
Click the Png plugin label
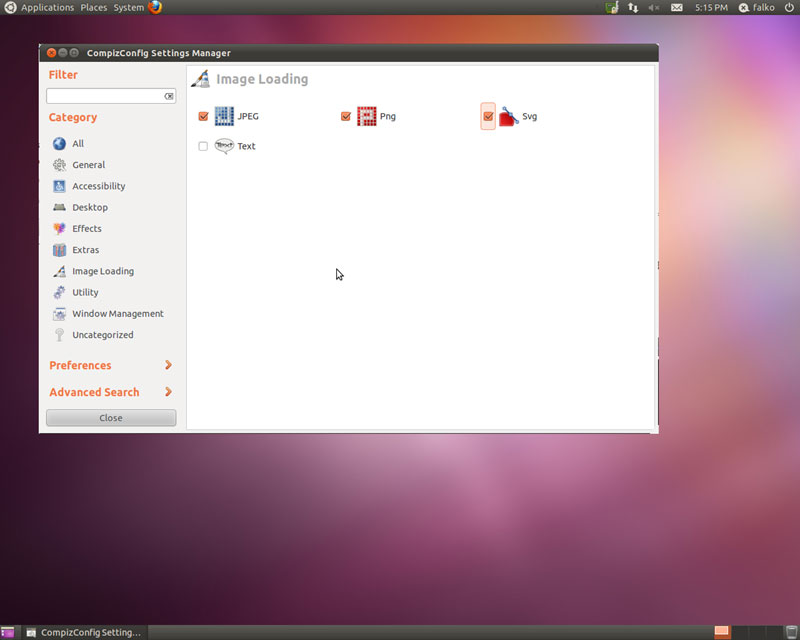point(388,116)
